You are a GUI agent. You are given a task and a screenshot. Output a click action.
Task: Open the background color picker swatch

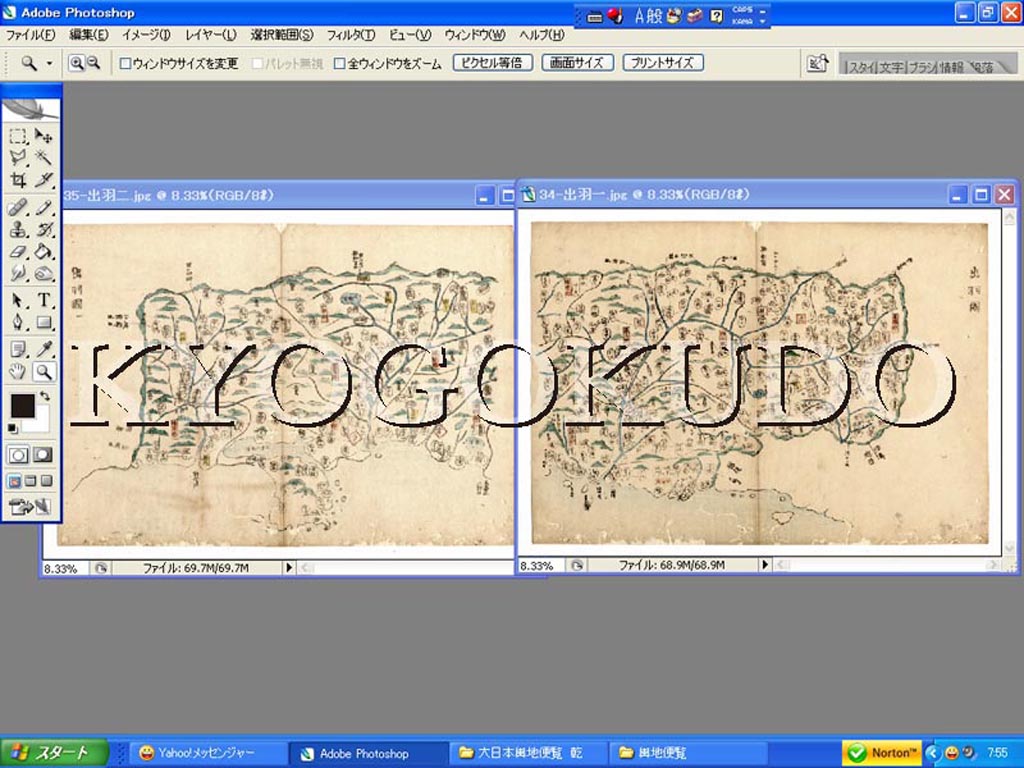coord(41,422)
